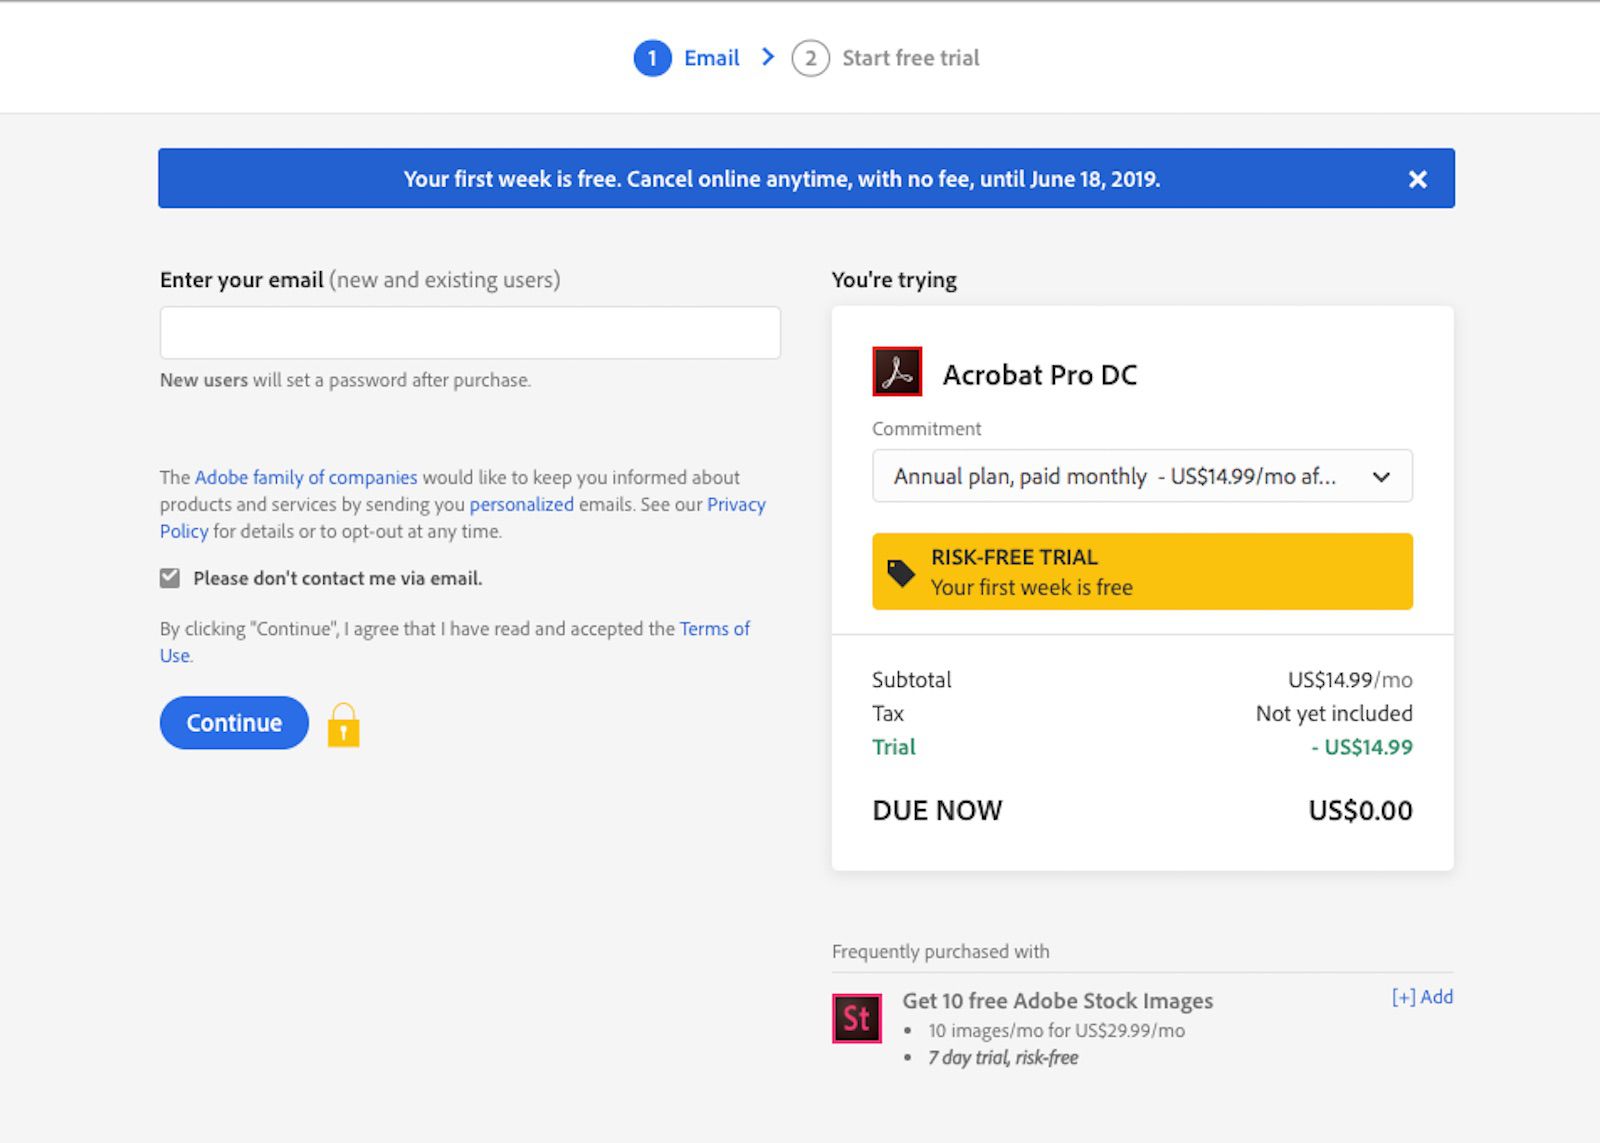Screen dimensions: 1600x1143
Task: Click the DUE NOW US$0.00 amount
Action: click(1360, 810)
